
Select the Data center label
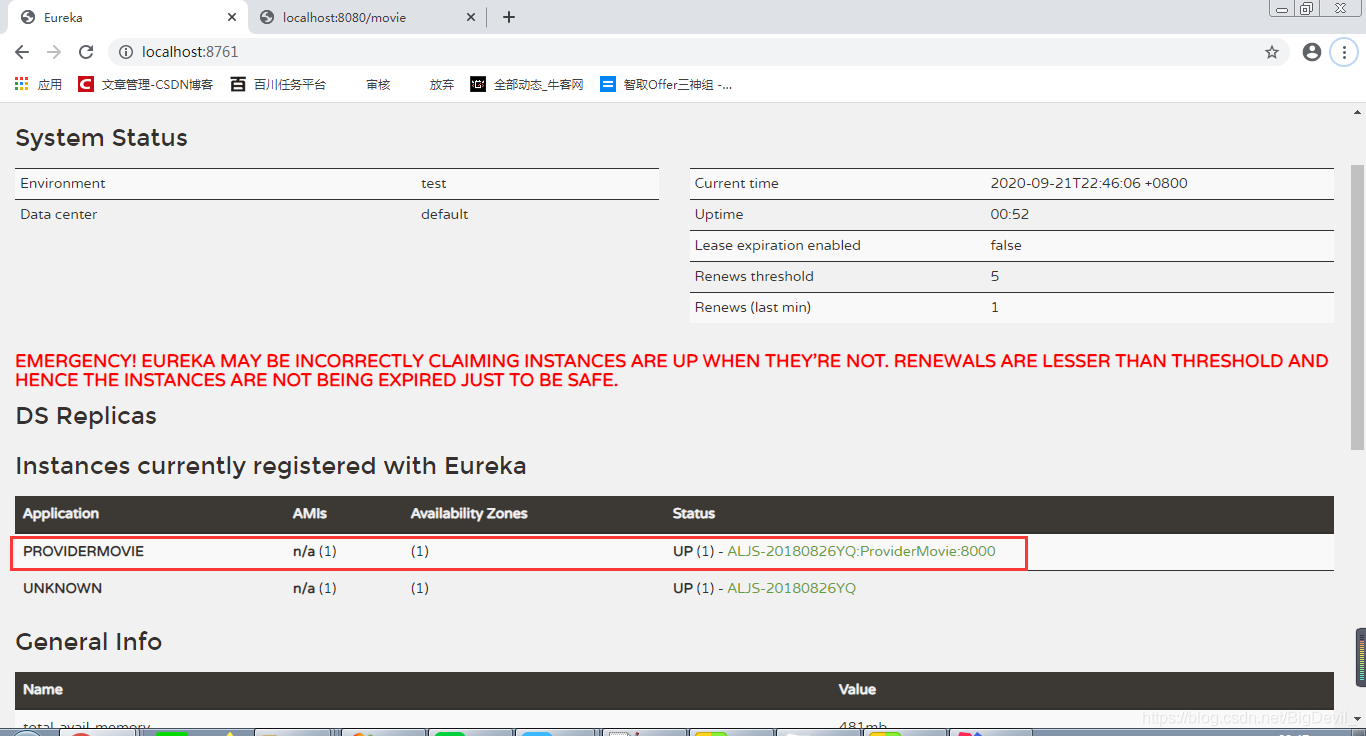59,215
